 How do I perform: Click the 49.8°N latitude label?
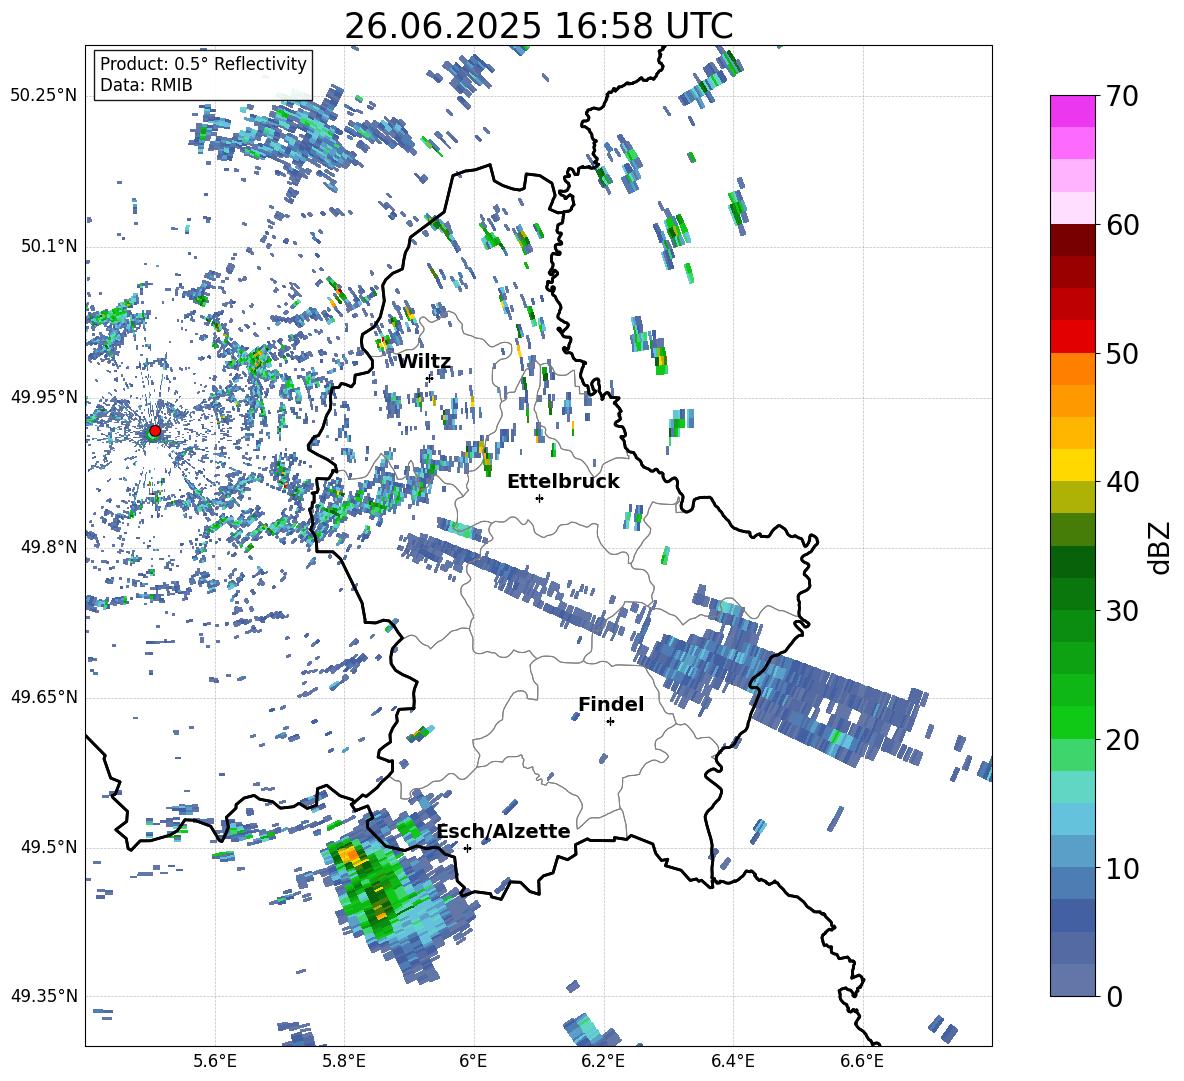click(x=49, y=547)
